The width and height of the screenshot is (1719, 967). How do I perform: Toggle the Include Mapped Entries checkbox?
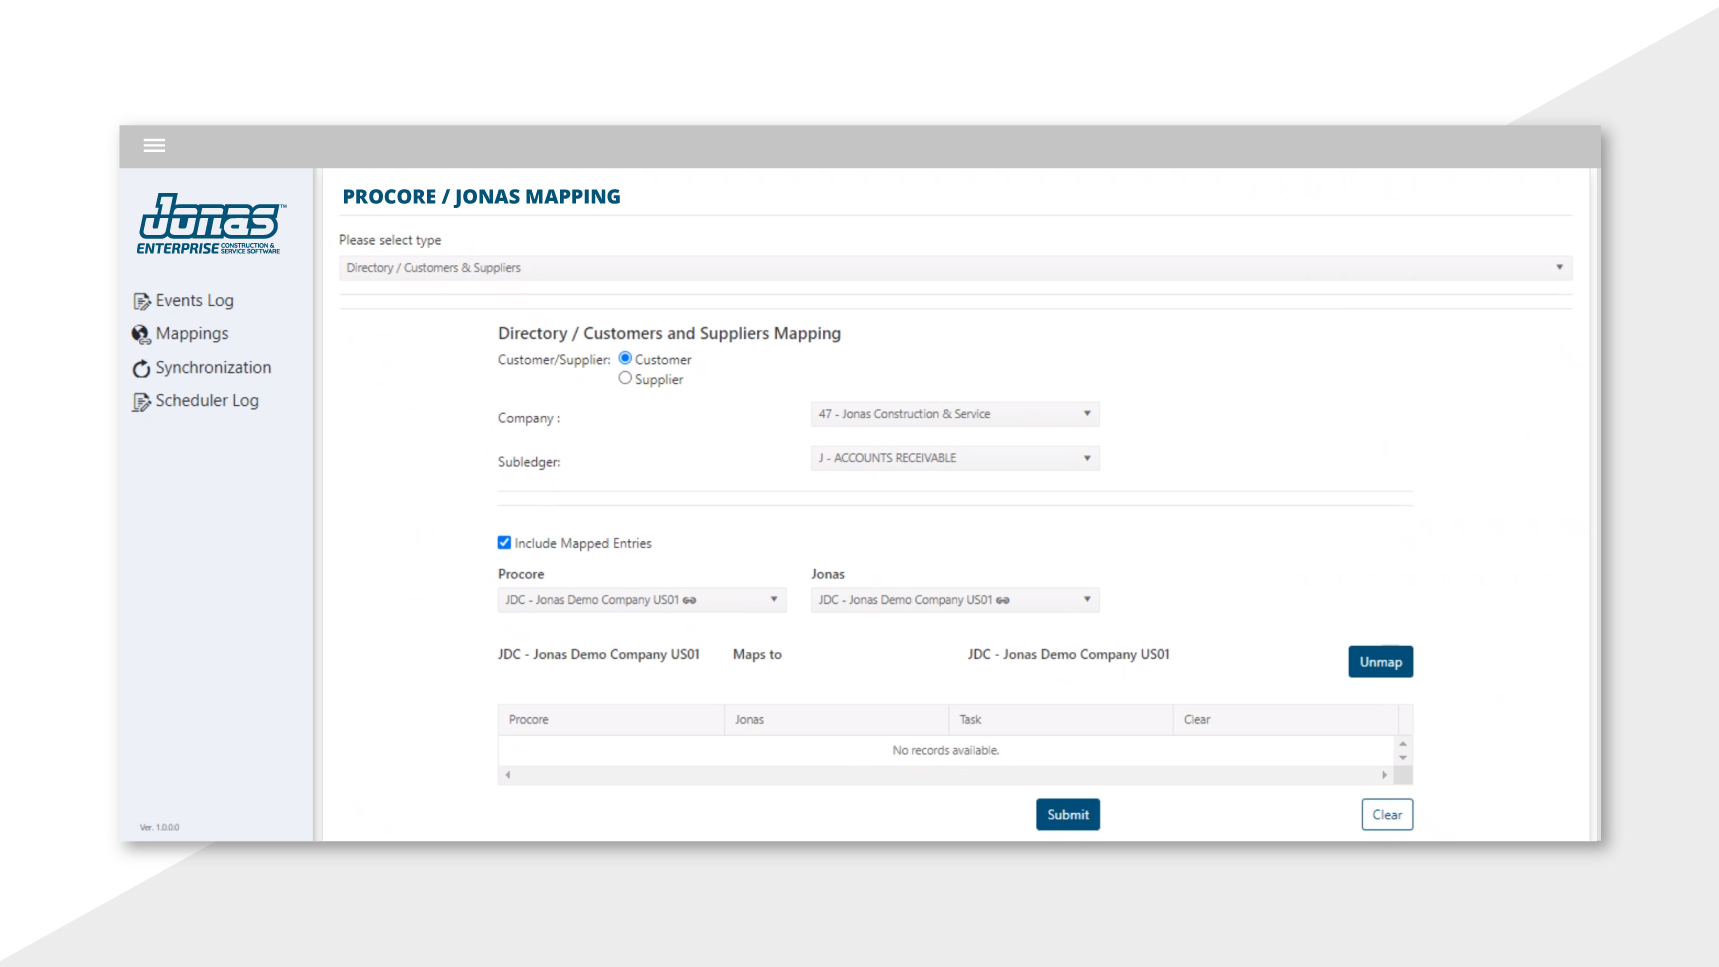tap(504, 543)
